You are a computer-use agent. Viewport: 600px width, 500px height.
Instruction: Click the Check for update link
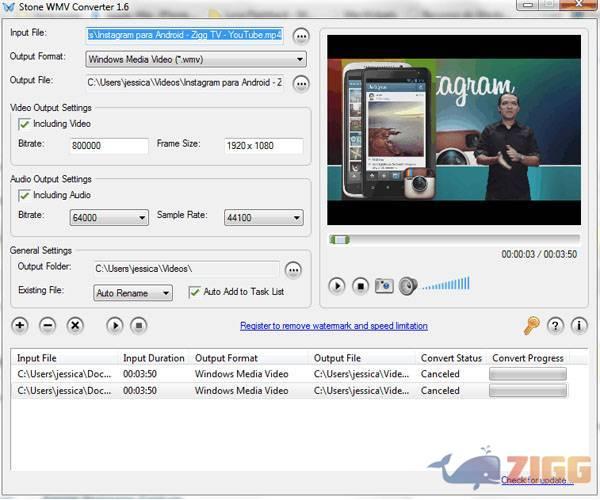pos(537,480)
